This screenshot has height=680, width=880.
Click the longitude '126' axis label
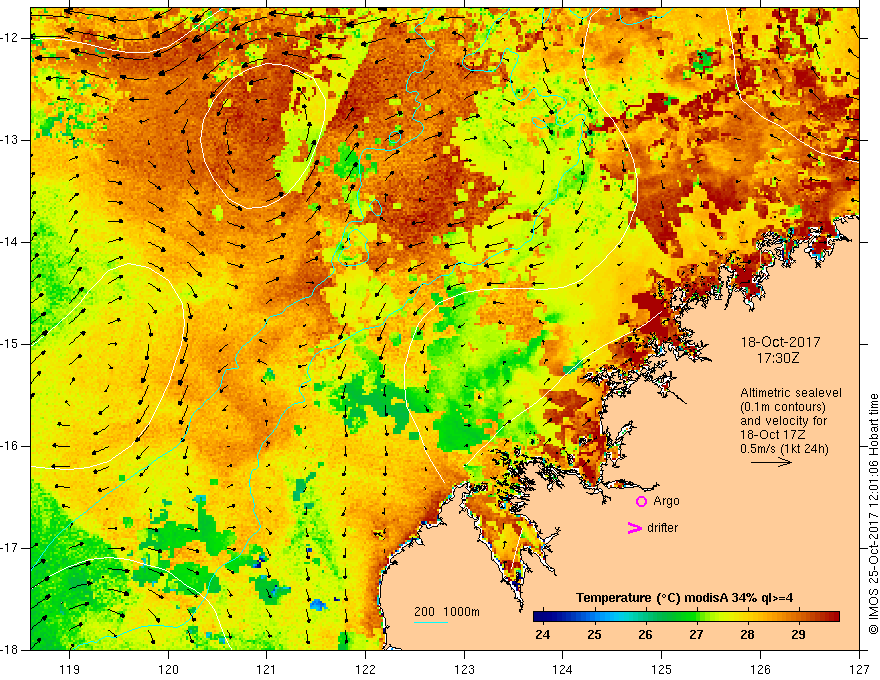[760, 669]
